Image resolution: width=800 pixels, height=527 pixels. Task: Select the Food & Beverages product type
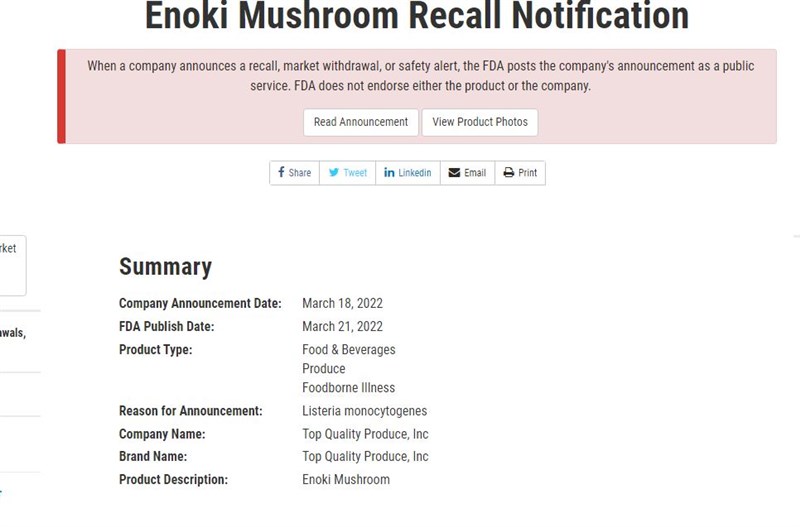tap(348, 350)
